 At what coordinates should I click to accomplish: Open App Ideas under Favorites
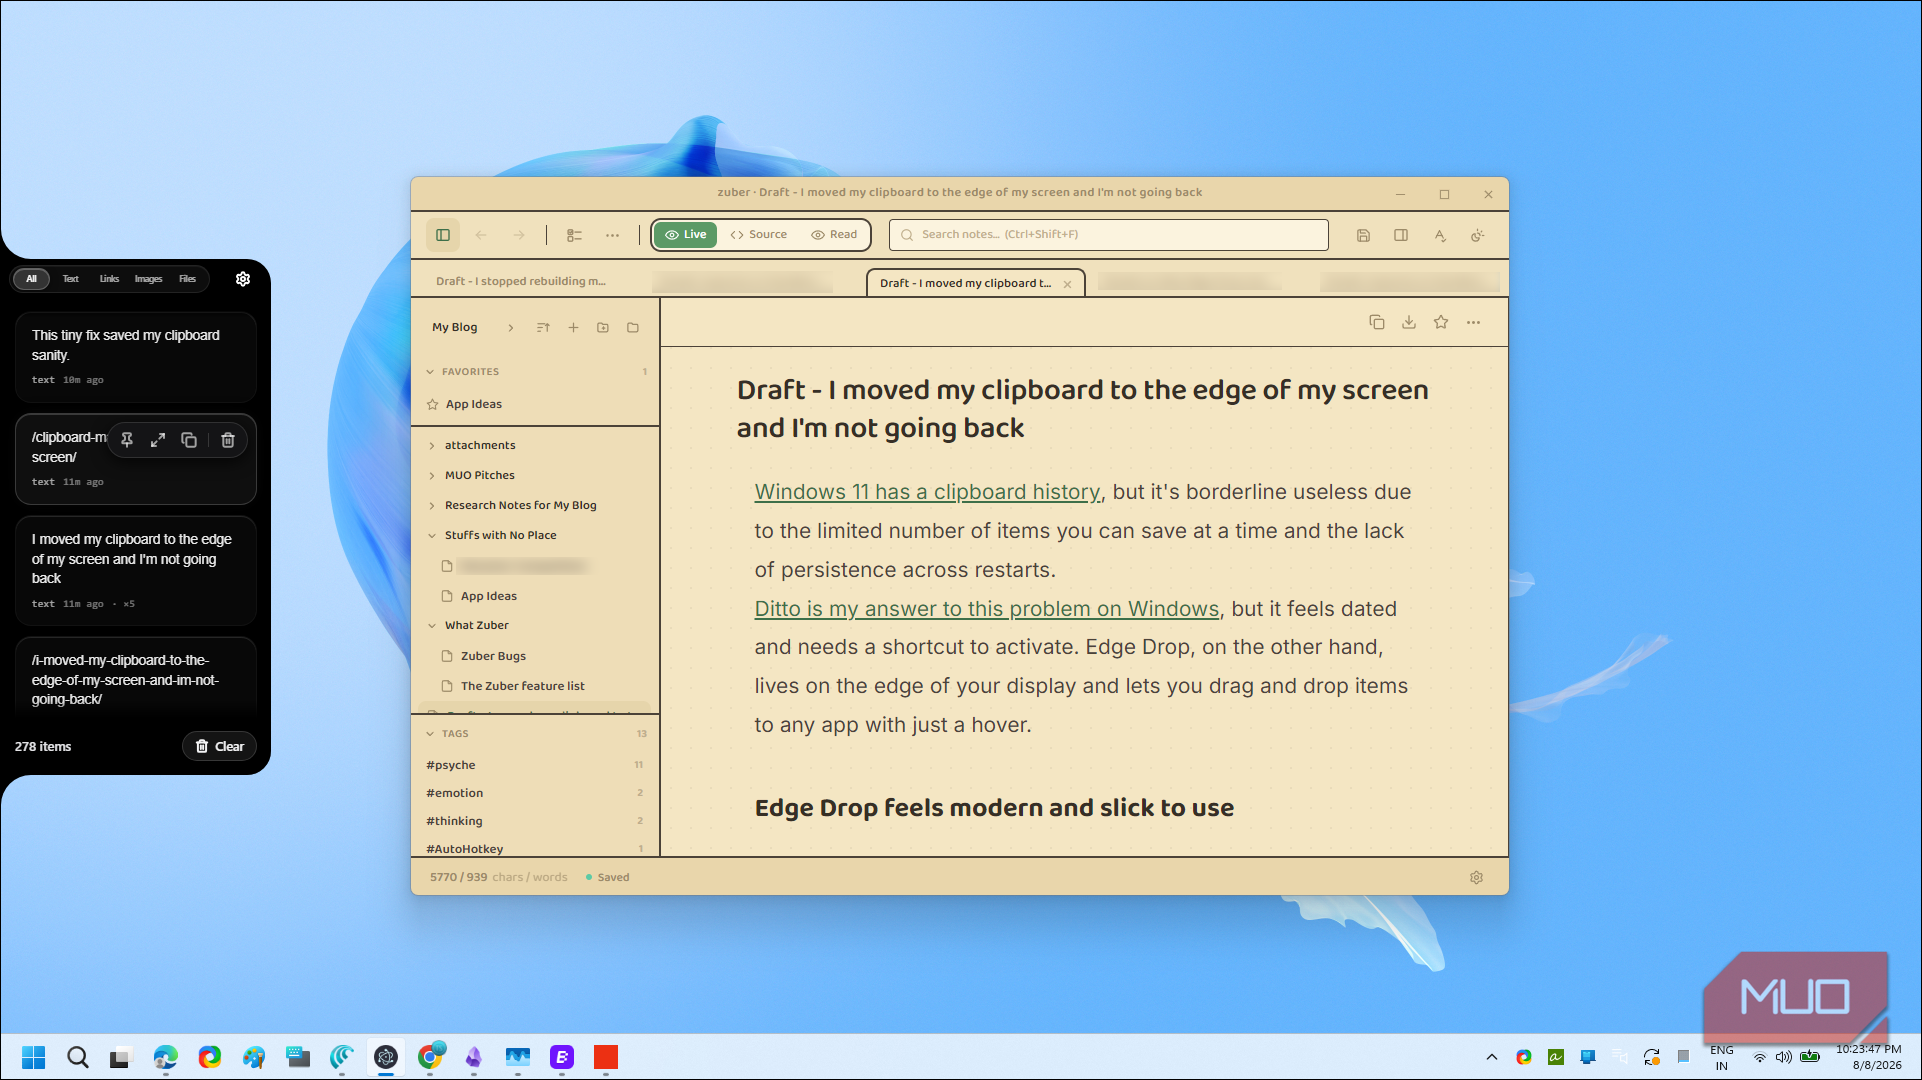(x=473, y=405)
